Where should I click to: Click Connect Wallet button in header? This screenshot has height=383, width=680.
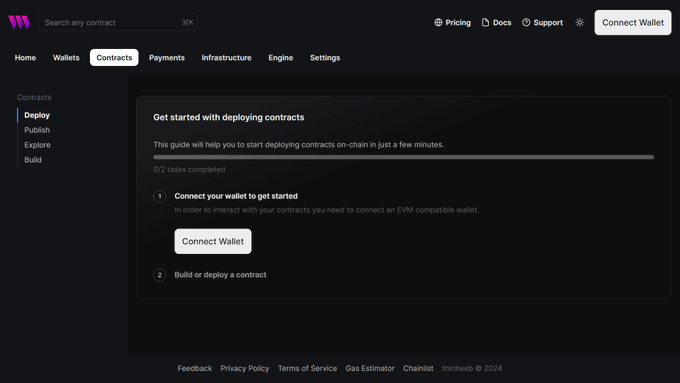click(x=633, y=23)
